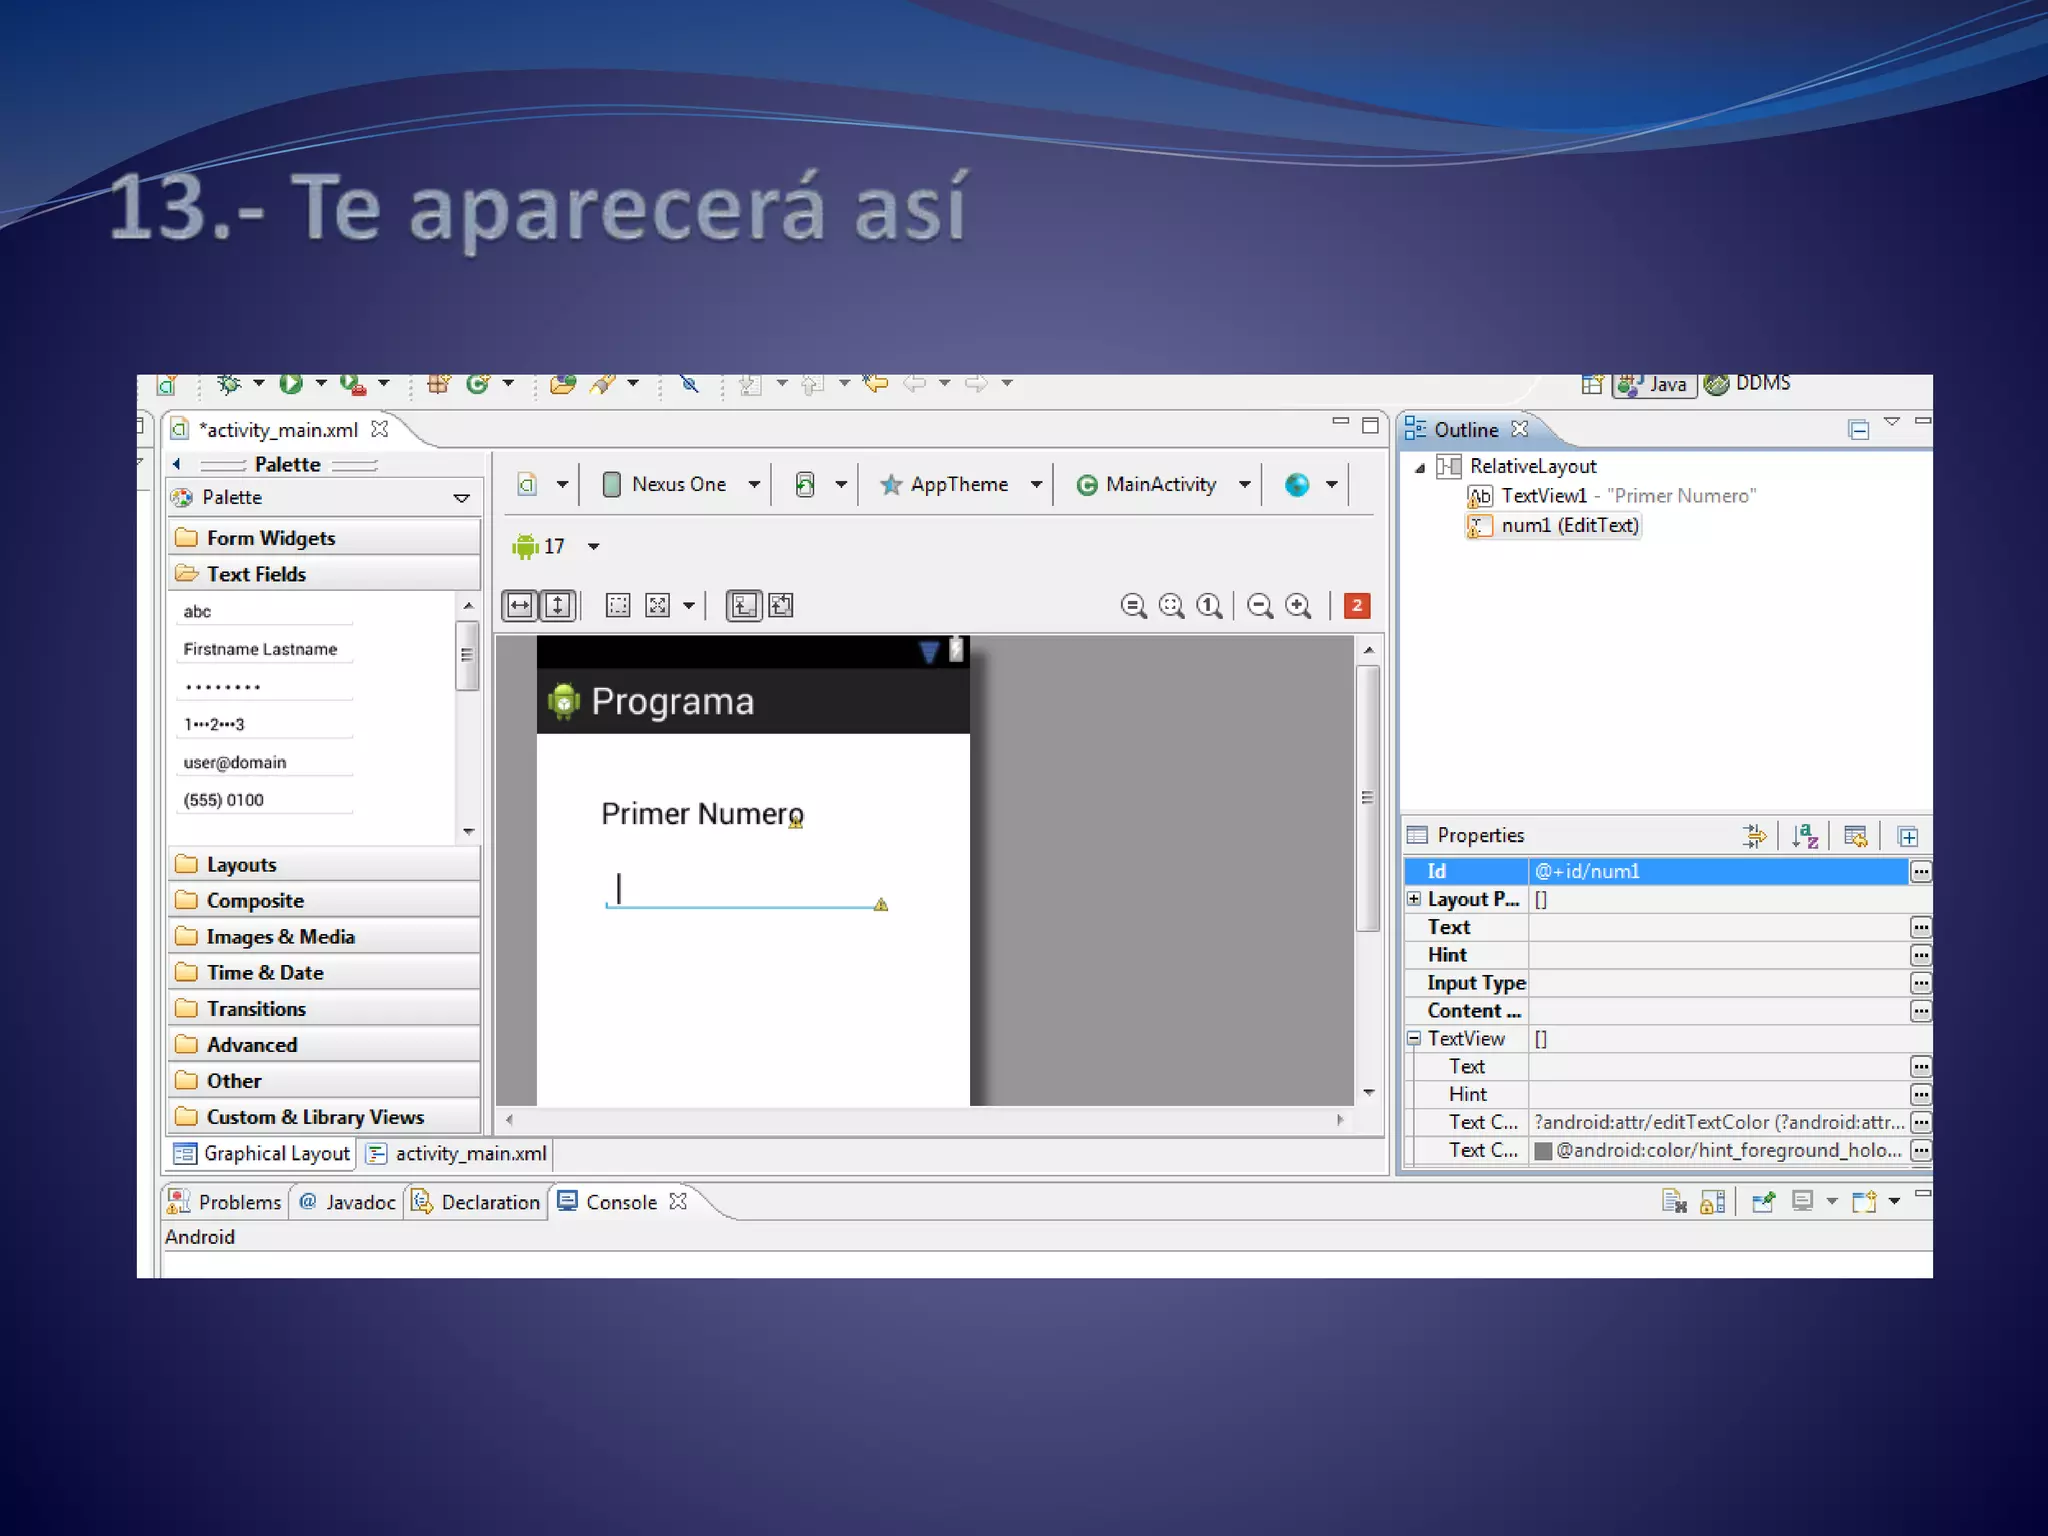This screenshot has height=1536, width=2048.
Task: Open the AppTheme theme dropdown
Action: click(x=960, y=485)
